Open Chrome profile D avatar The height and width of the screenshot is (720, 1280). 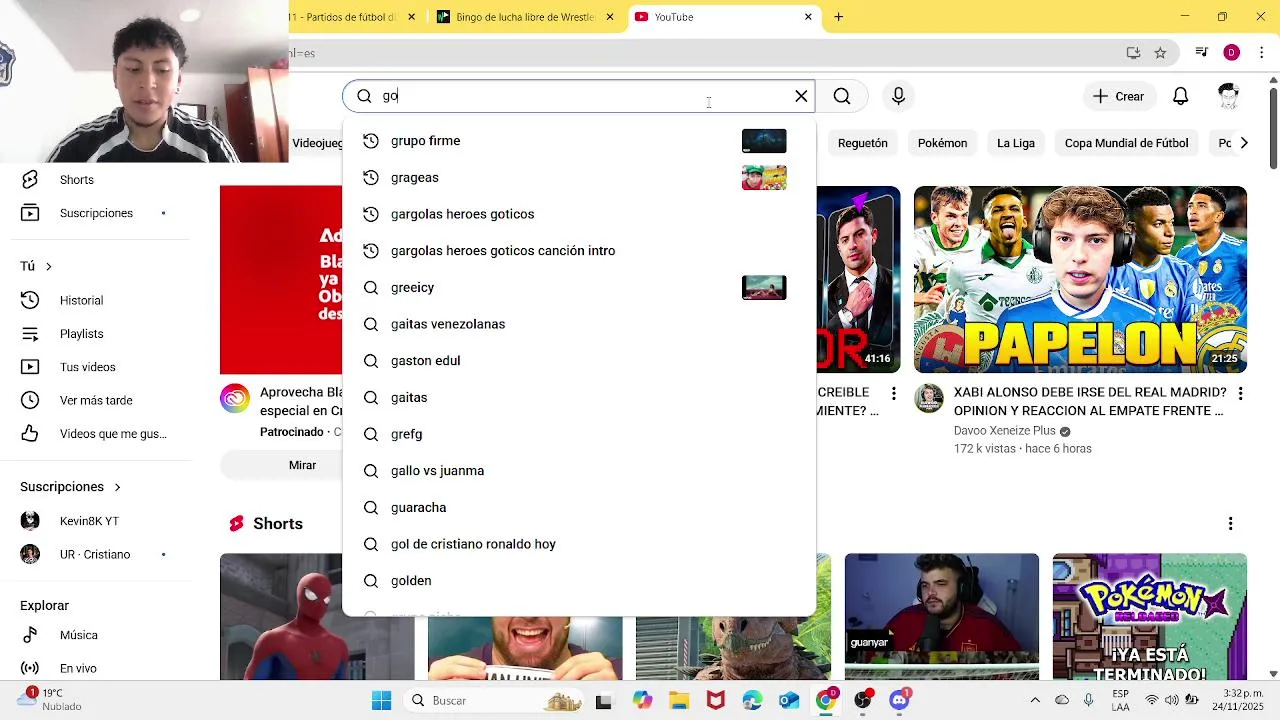coord(1232,53)
